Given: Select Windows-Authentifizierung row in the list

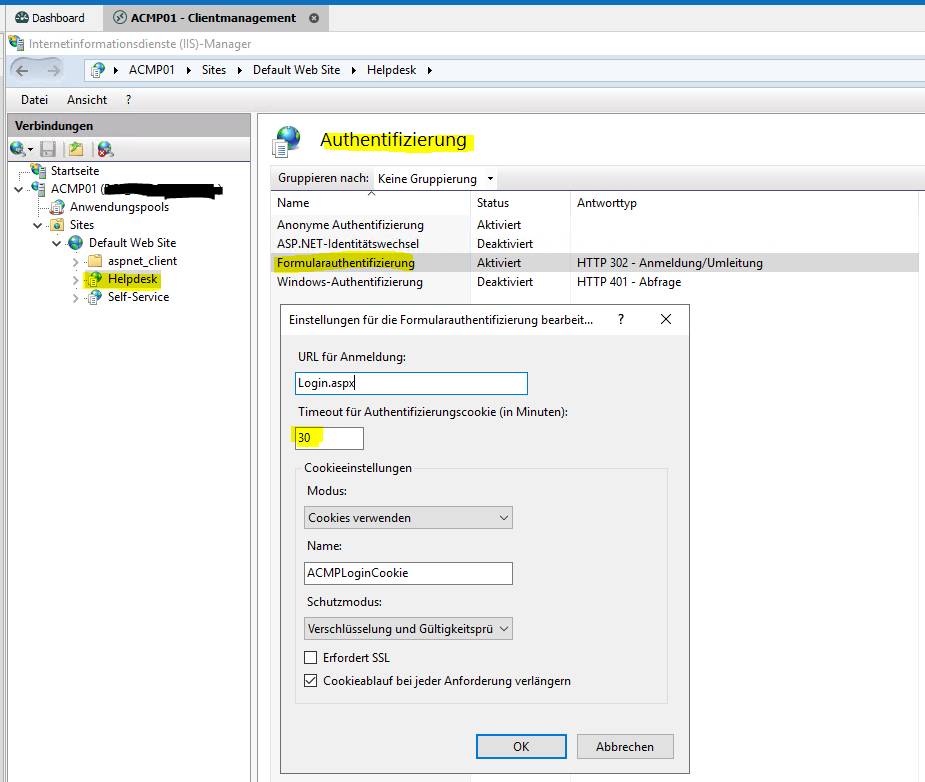Looking at the screenshot, I should click(x=350, y=282).
